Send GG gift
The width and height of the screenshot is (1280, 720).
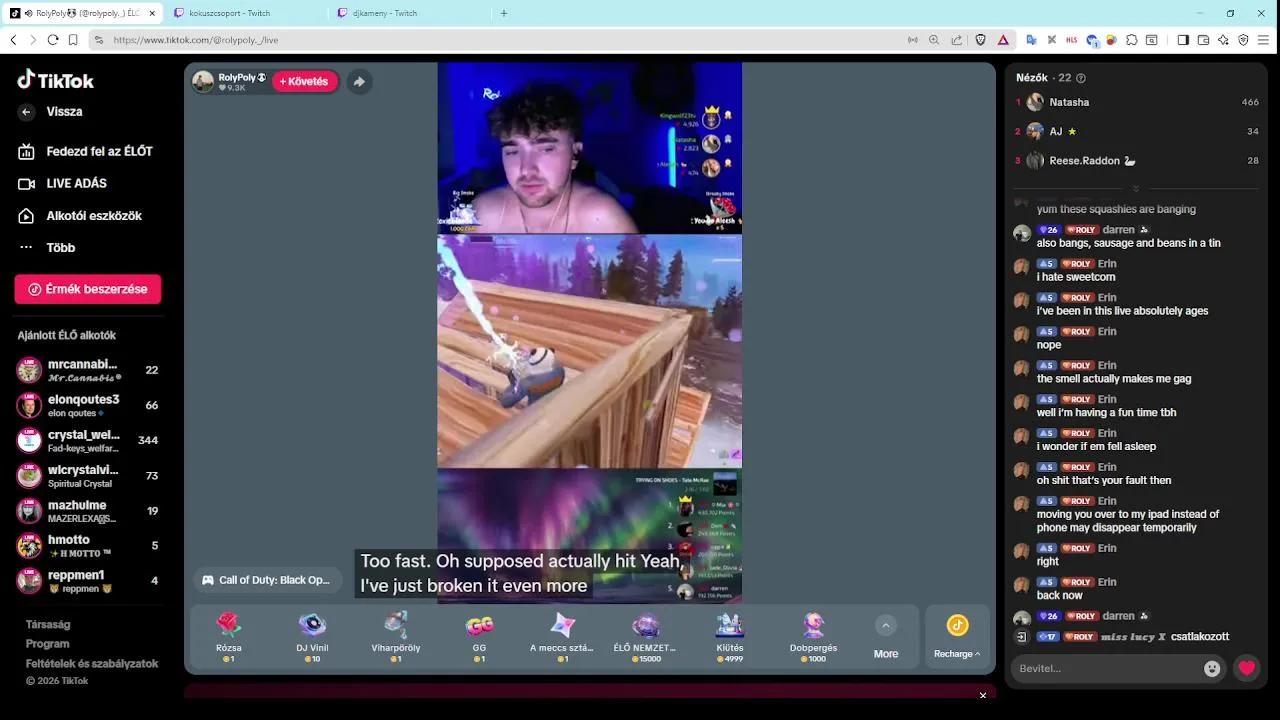tap(479, 637)
